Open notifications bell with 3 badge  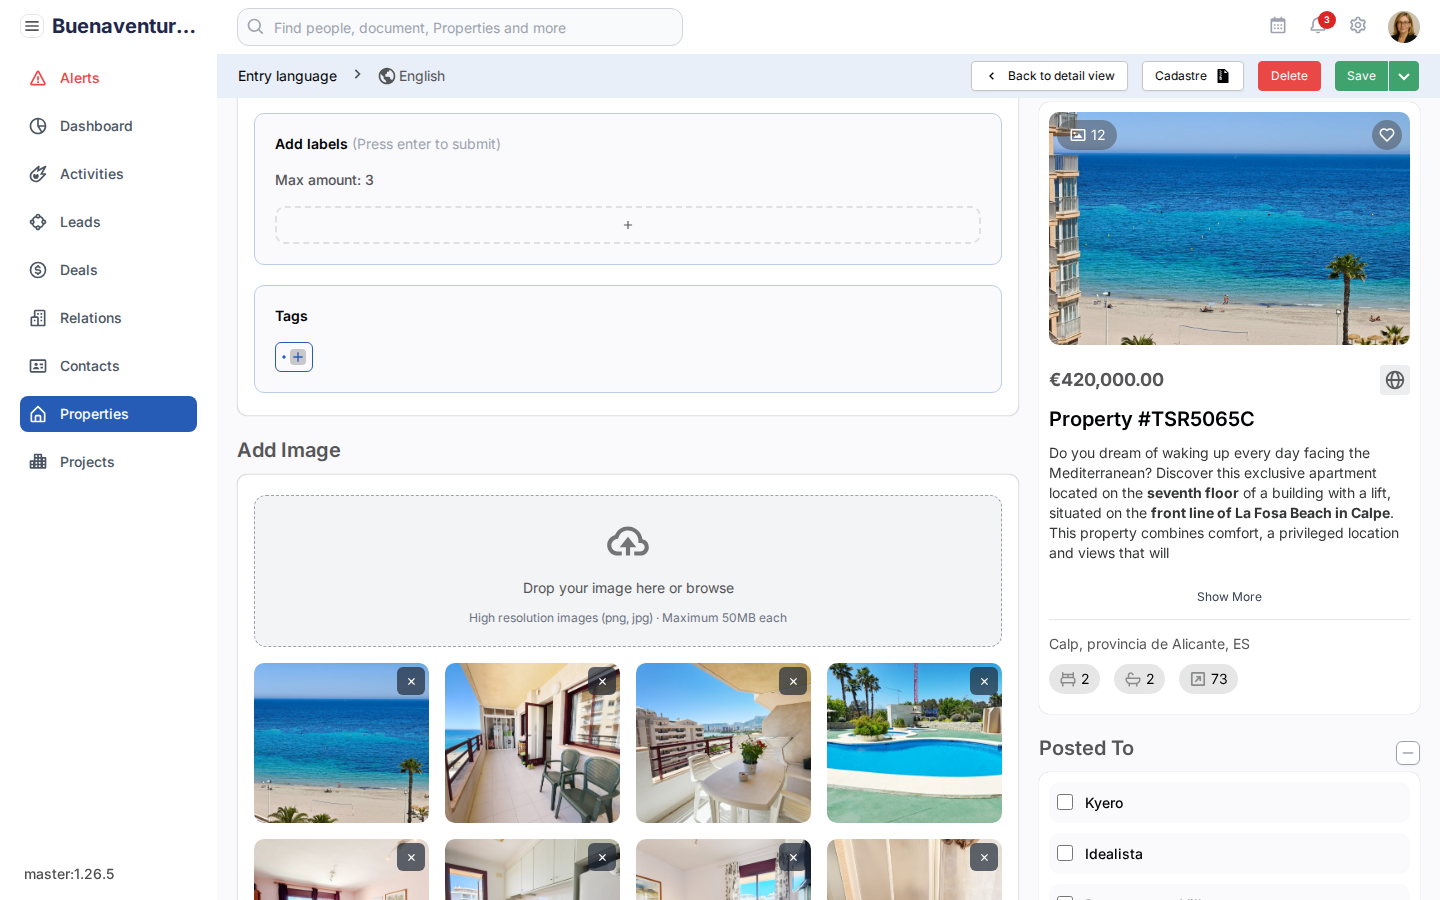point(1318,26)
